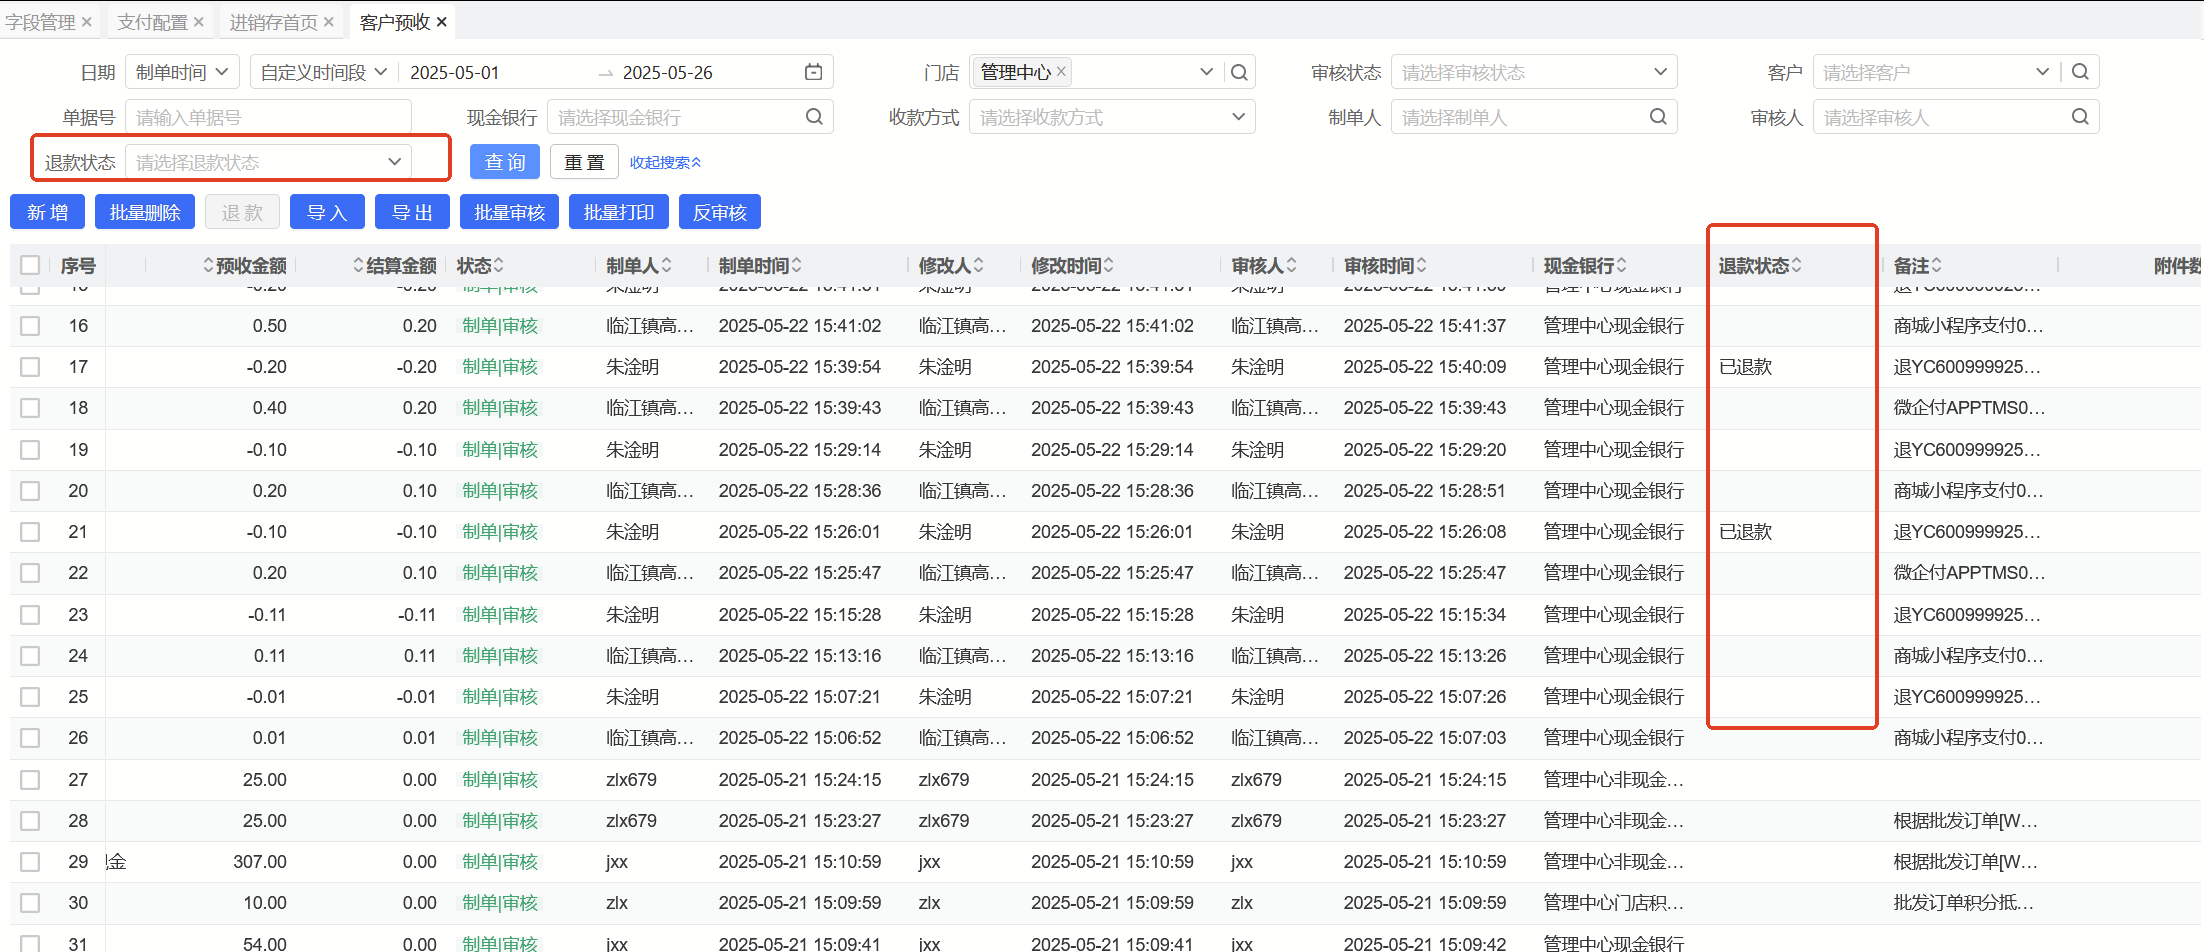
Task: Switch to the 支付配置 tab
Action: click(152, 22)
